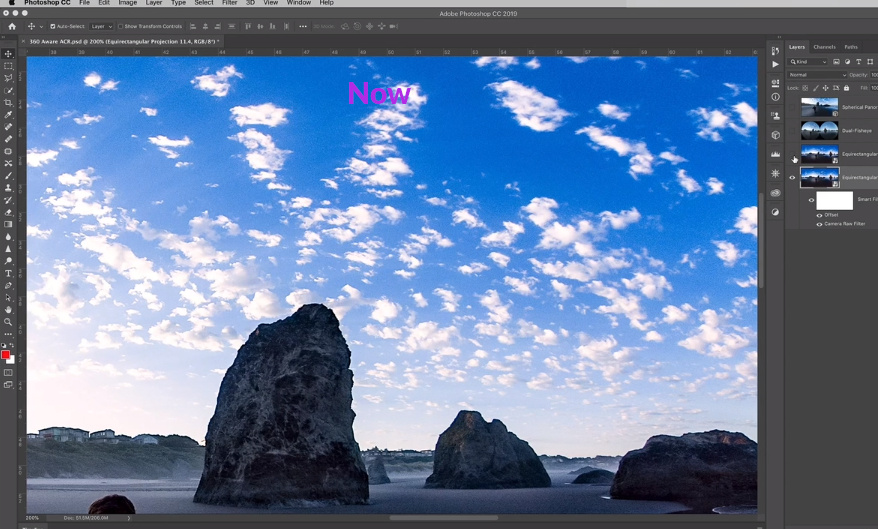The width and height of the screenshot is (878, 529).
Task: Open the Photoshop CC app menu
Action: click(x=47, y=3)
